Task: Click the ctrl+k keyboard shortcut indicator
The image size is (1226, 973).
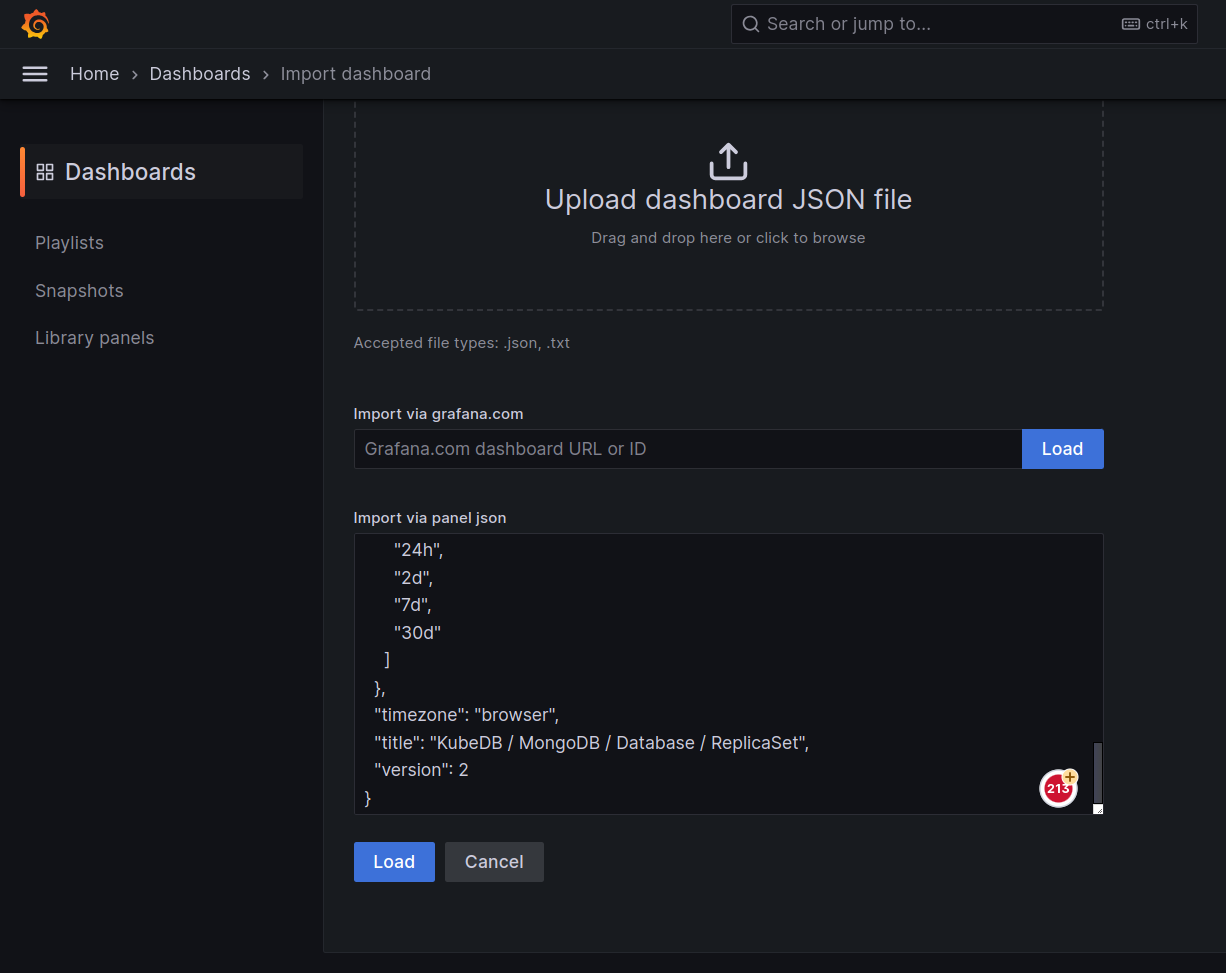Action: point(1155,23)
